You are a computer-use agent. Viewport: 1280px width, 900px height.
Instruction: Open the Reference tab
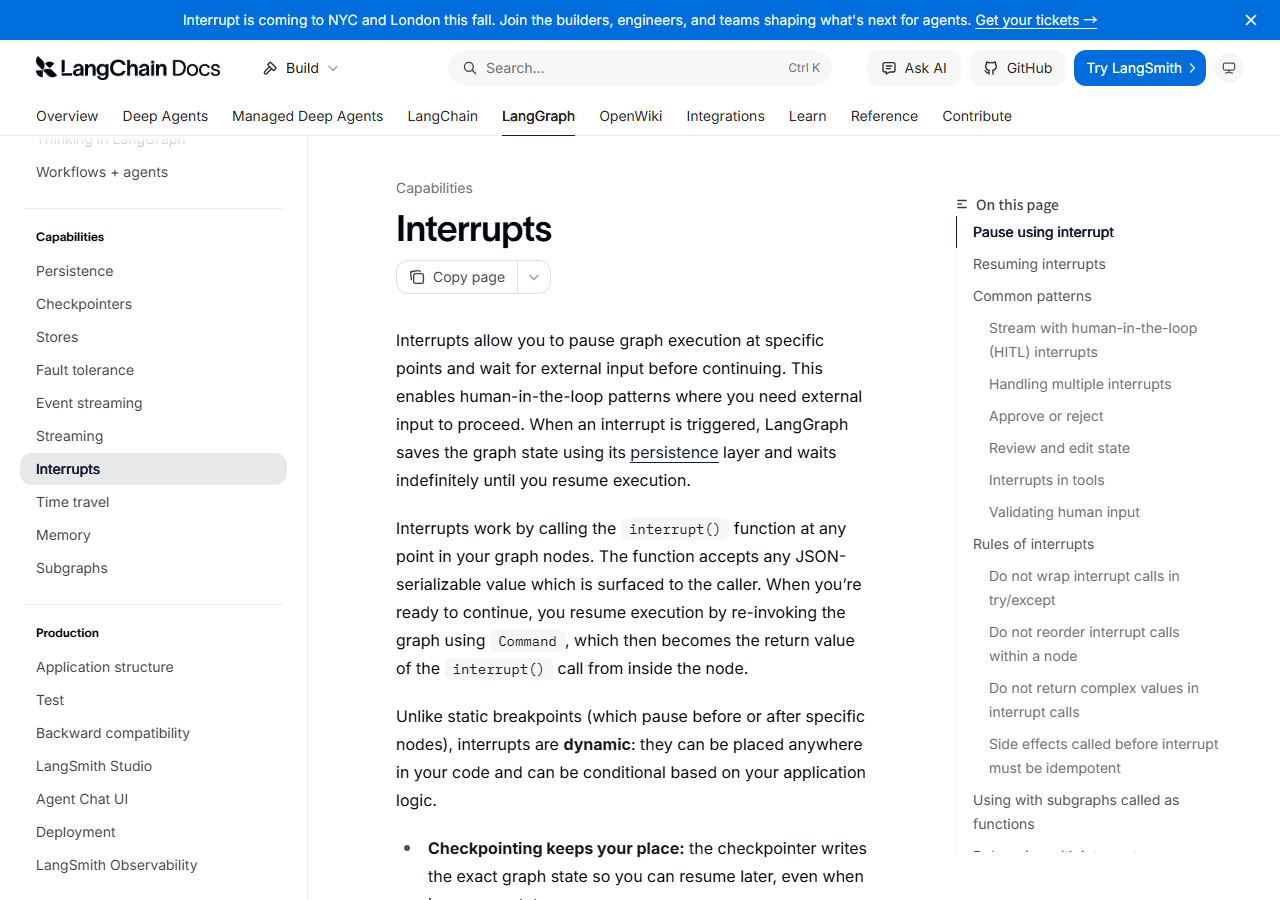click(x=884, y=116)
